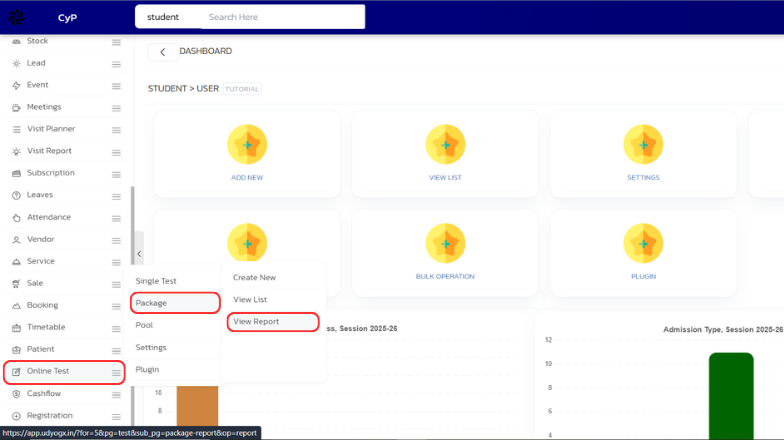784x440 pixels.
Task: Open the Bulk Operation tile icon
Action: pyautogui.click(x=445, y=243)
